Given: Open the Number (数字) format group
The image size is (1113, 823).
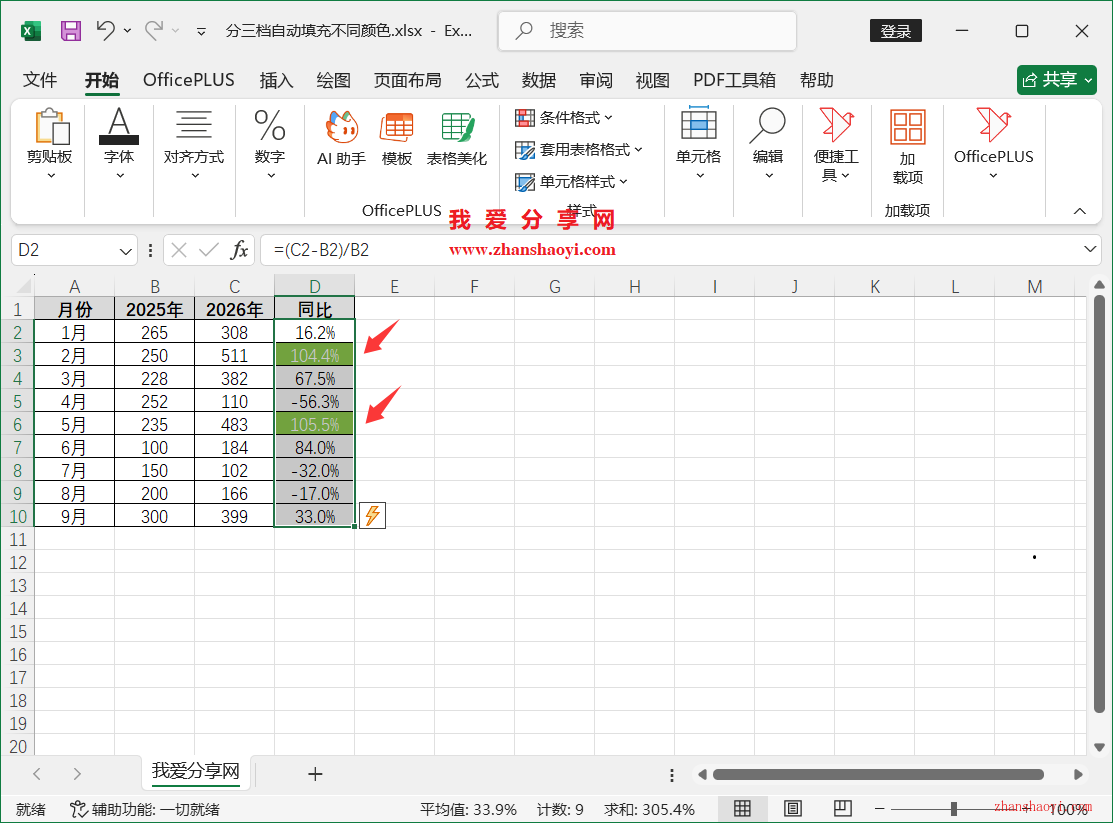Looking at the screenshot, I should 270,144.
